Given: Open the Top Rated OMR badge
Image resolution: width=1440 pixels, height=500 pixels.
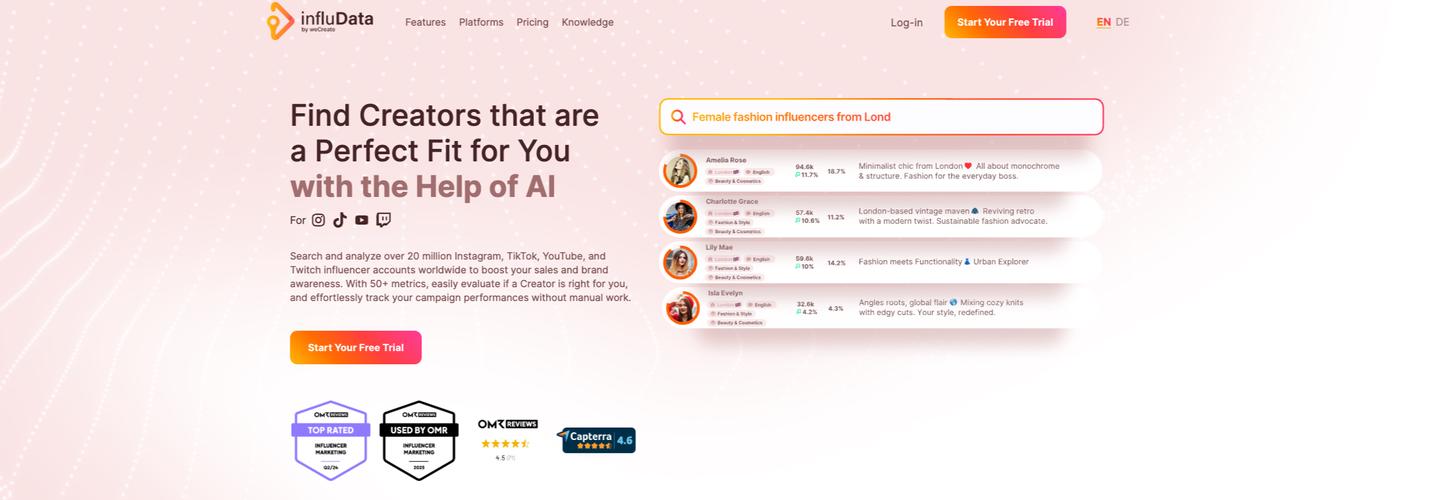Looking at the screenshot, I should (330, 441).
